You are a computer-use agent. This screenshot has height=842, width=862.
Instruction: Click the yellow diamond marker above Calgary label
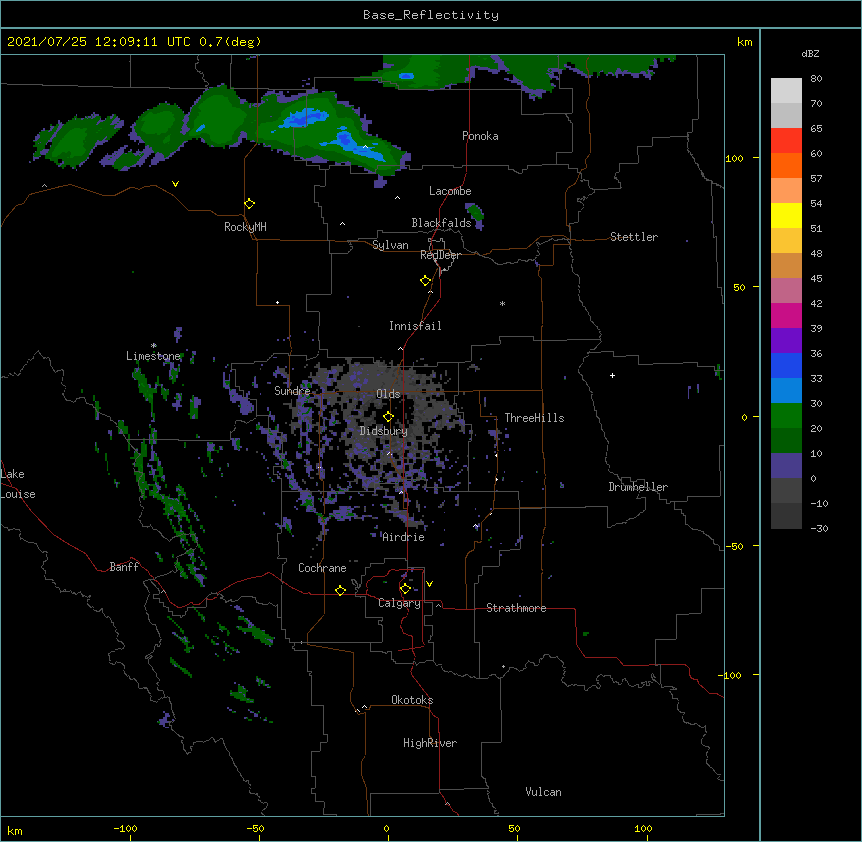coord(405,589)
